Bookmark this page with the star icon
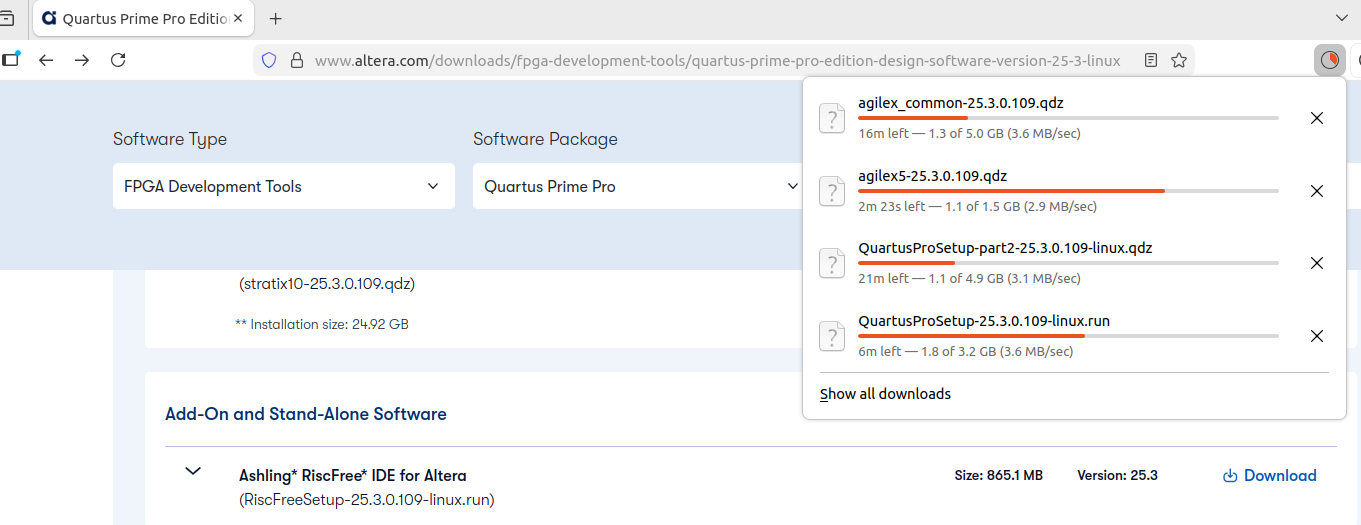 [1179, 60]
